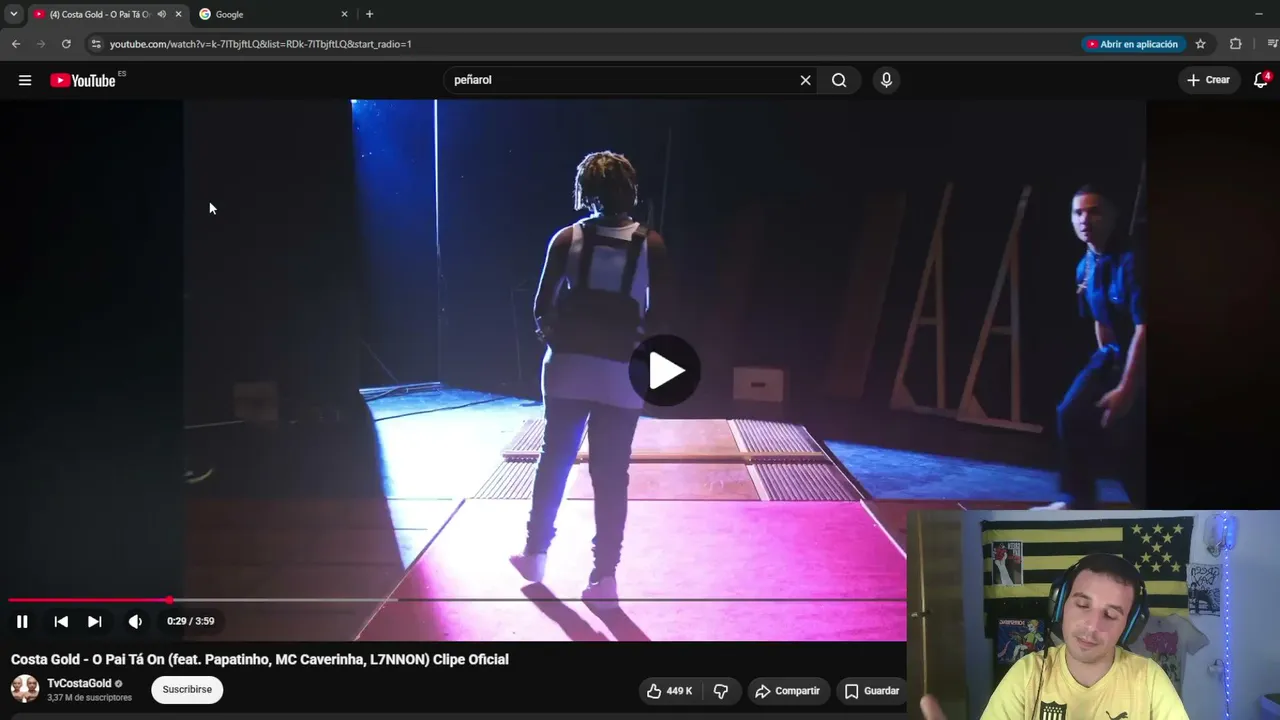Go to YouTube home via the logo
The image size is (1280, 720).
pos(83,80)
